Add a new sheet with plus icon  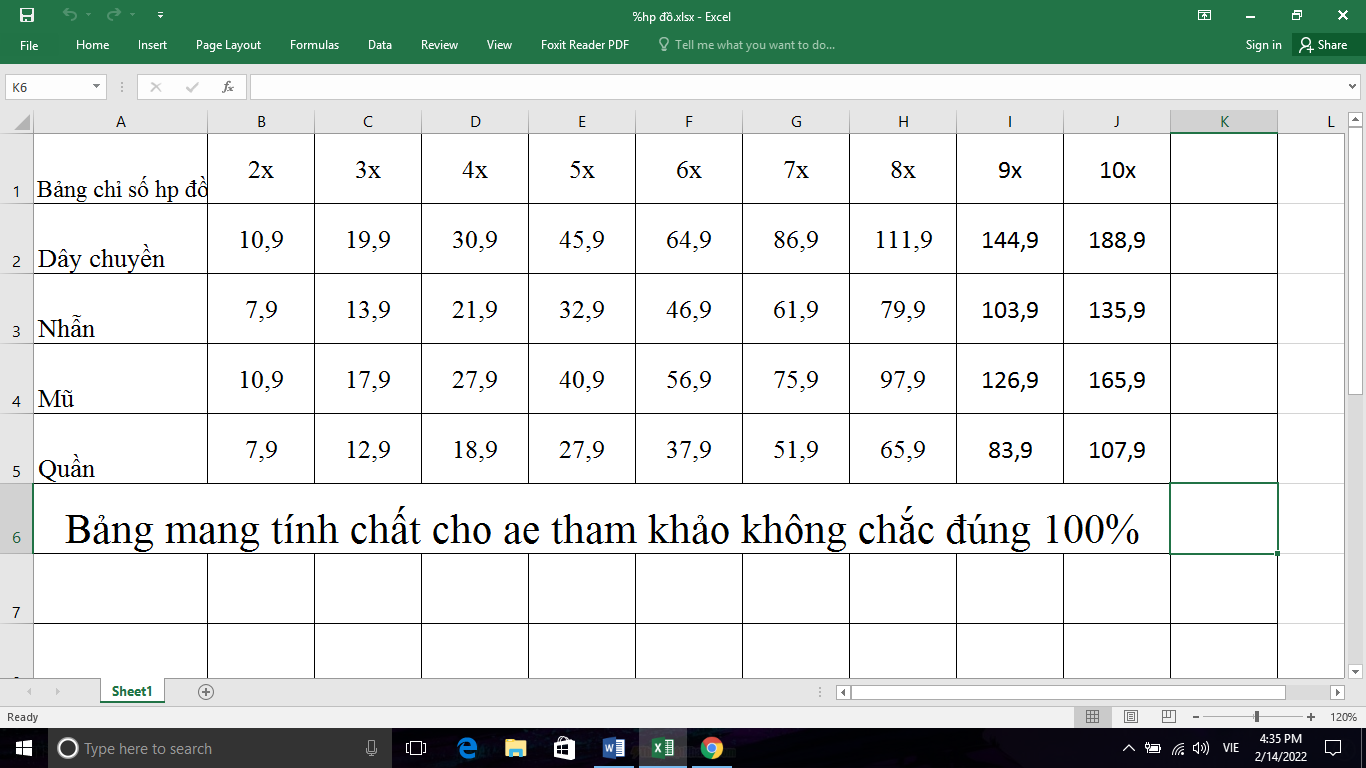coord(206,691)
